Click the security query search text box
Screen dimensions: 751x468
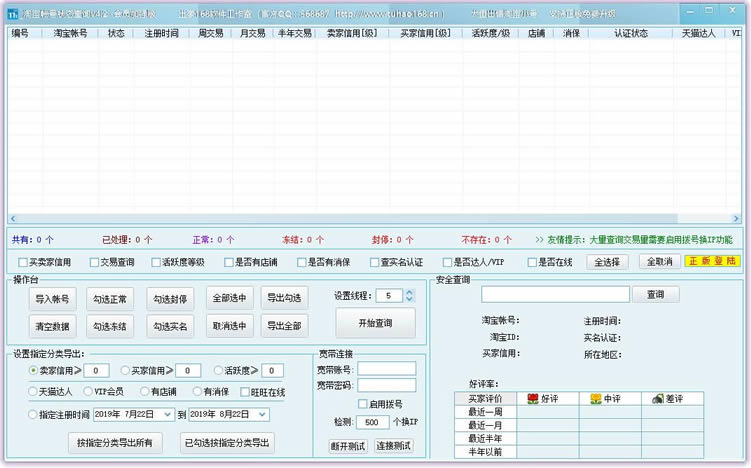555,295
